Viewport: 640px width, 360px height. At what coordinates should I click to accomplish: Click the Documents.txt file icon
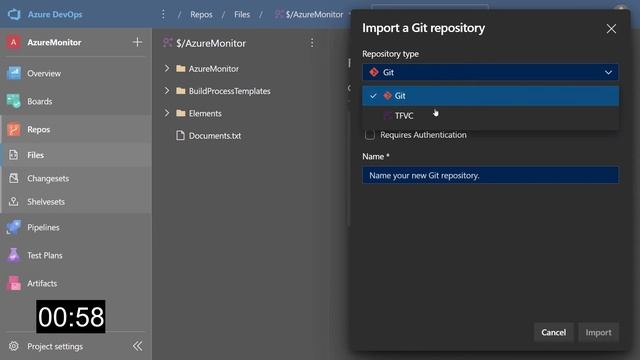(x=180, y=135)
